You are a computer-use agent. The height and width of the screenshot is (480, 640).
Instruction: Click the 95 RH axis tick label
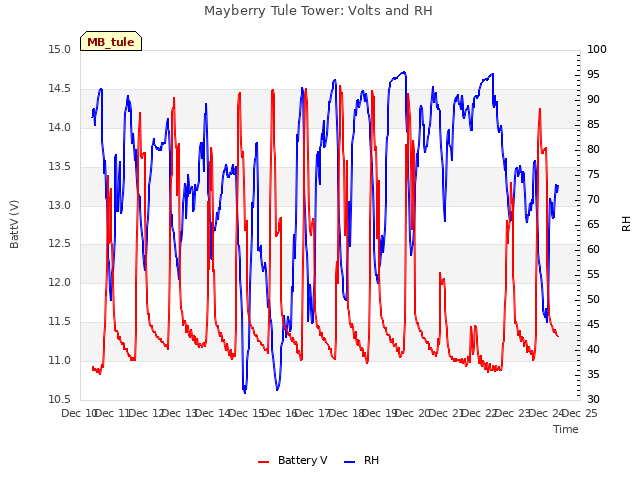click(593, 74)
